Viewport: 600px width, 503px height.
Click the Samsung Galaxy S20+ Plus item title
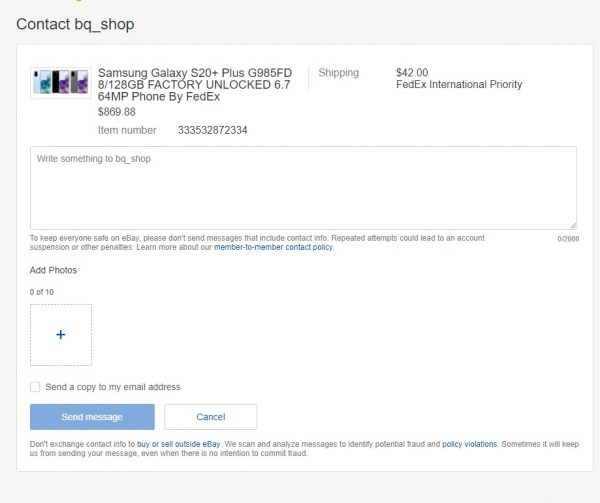195,85
